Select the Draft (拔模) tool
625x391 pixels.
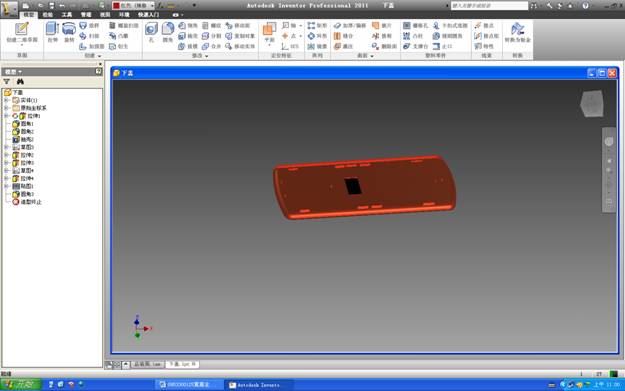188,46
